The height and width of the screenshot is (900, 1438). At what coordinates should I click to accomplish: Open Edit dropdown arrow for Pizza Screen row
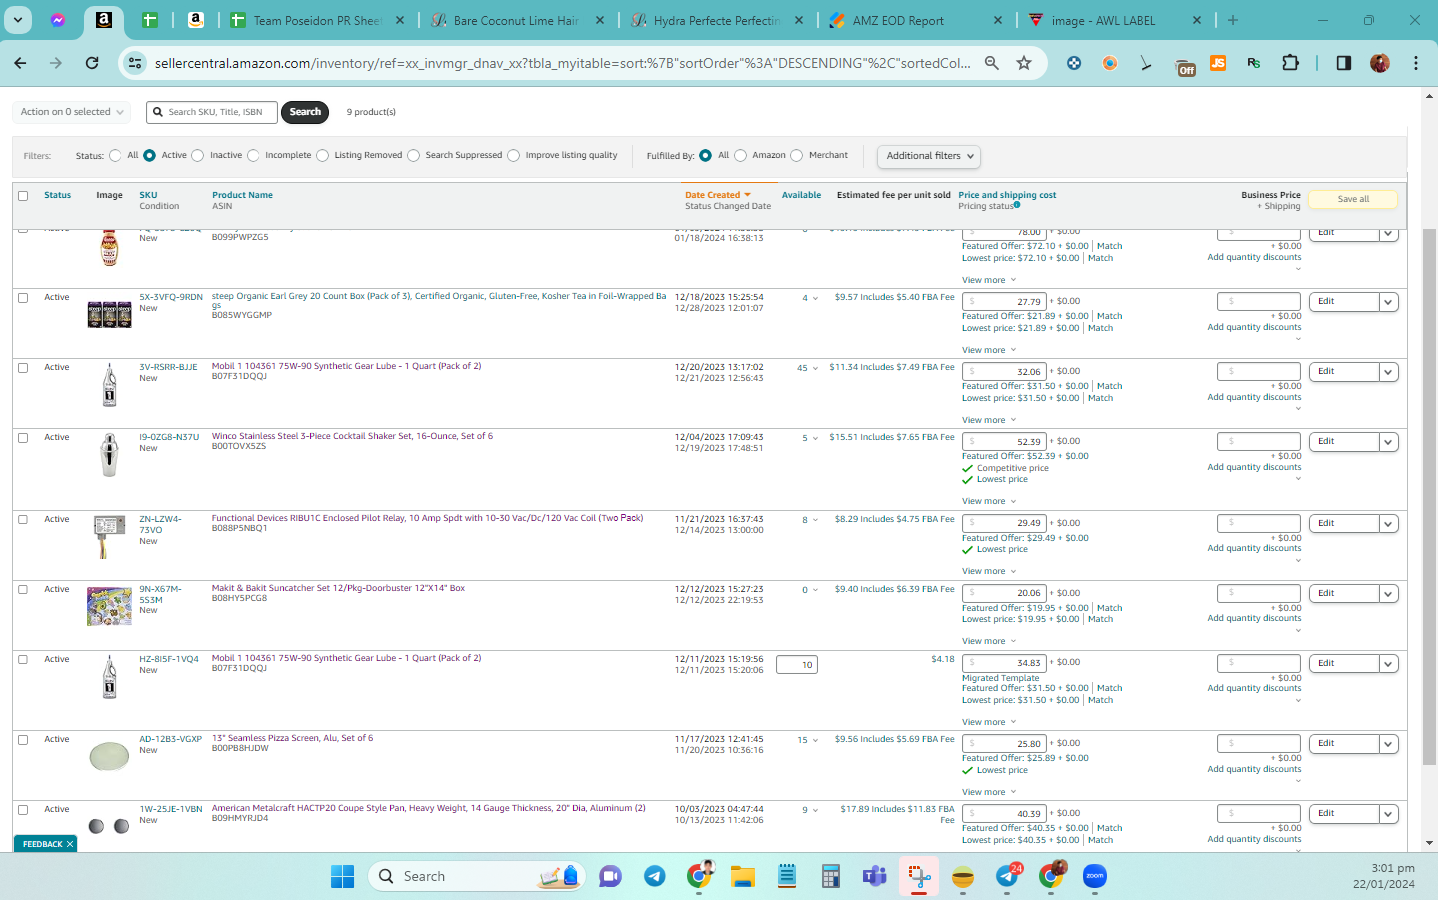click(1388, 744)
